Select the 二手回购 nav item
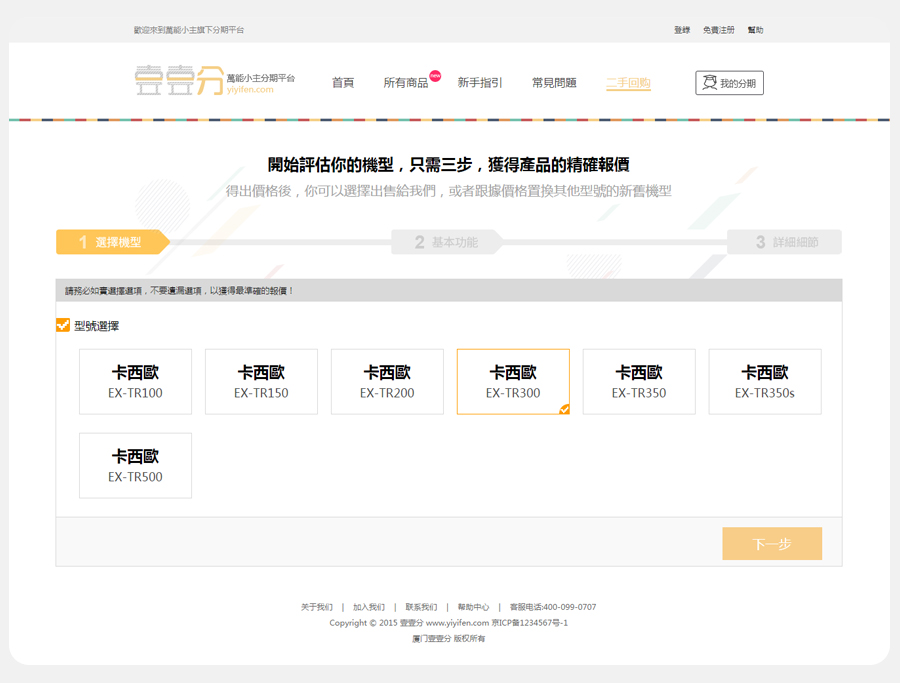900x683 pixels. coord(628,83)
